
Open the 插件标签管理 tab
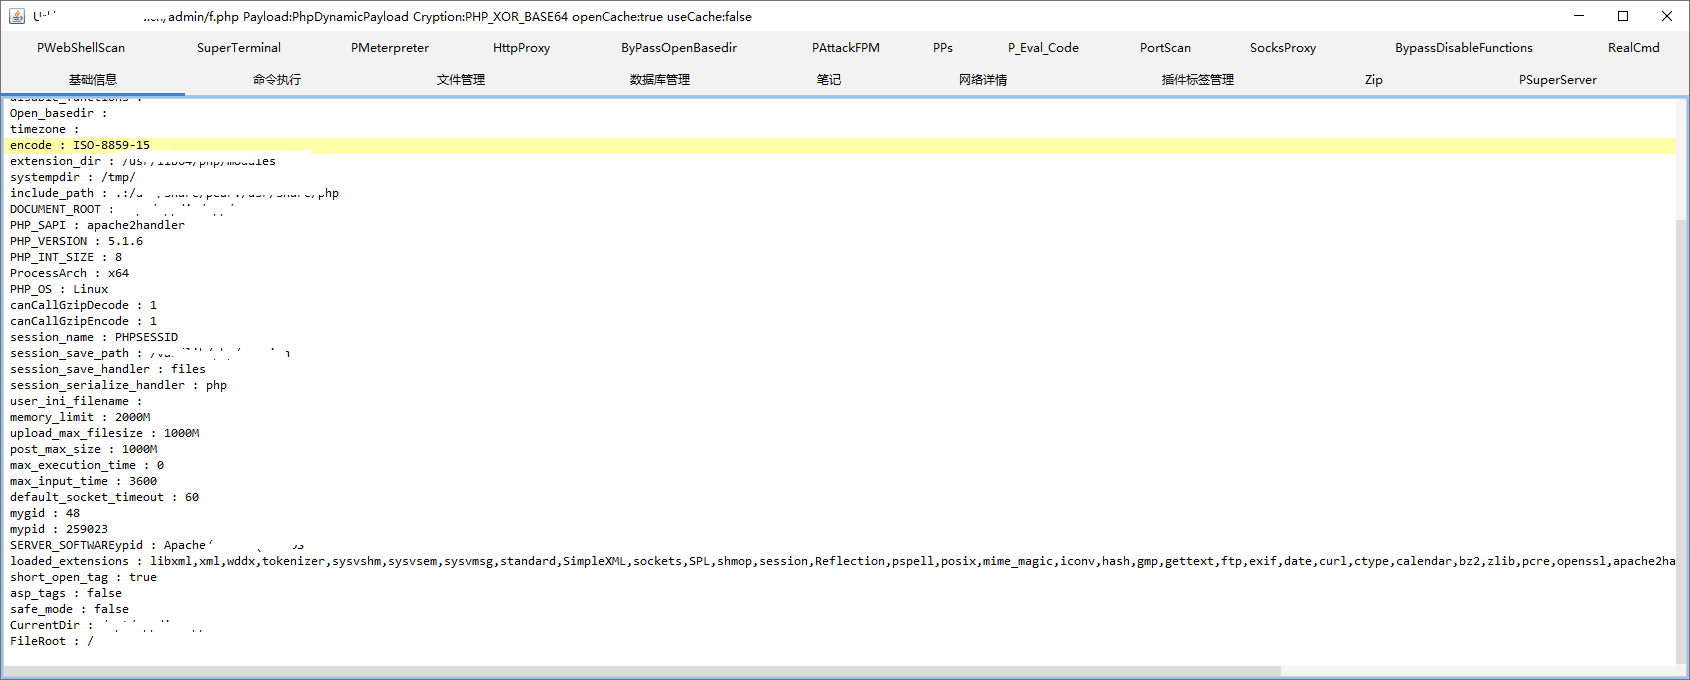click(x=1198, y=80)
